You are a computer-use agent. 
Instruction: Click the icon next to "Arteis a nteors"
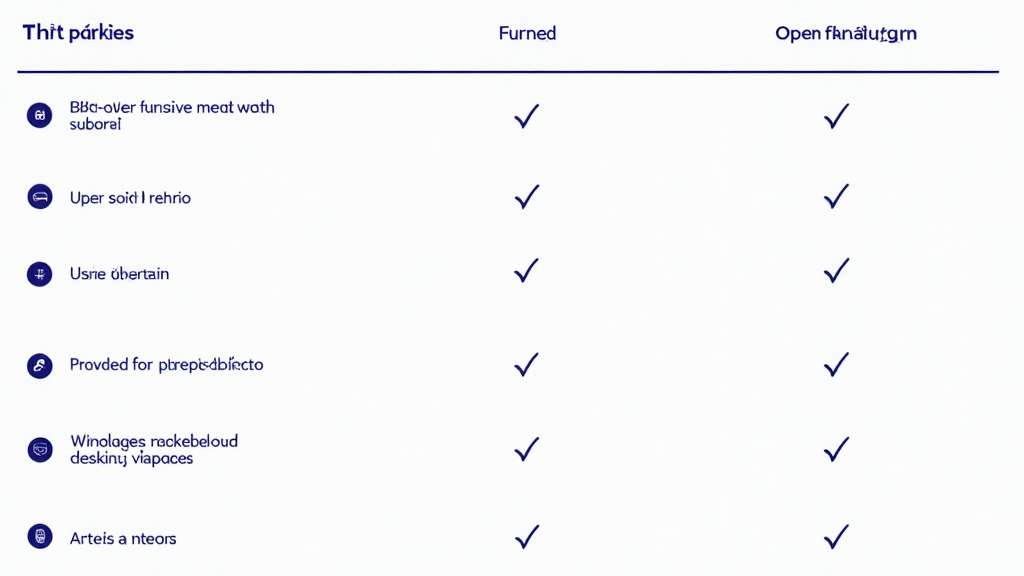coord(39,538)
